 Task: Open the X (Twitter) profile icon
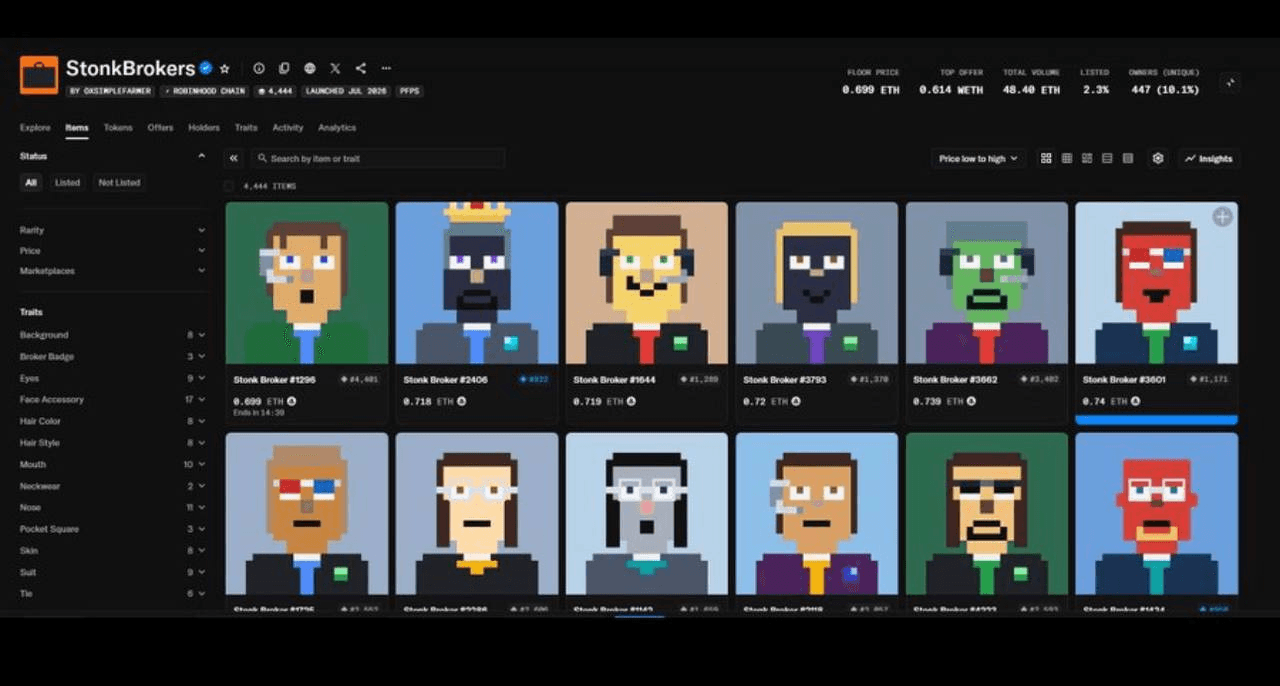pos(335,68)
